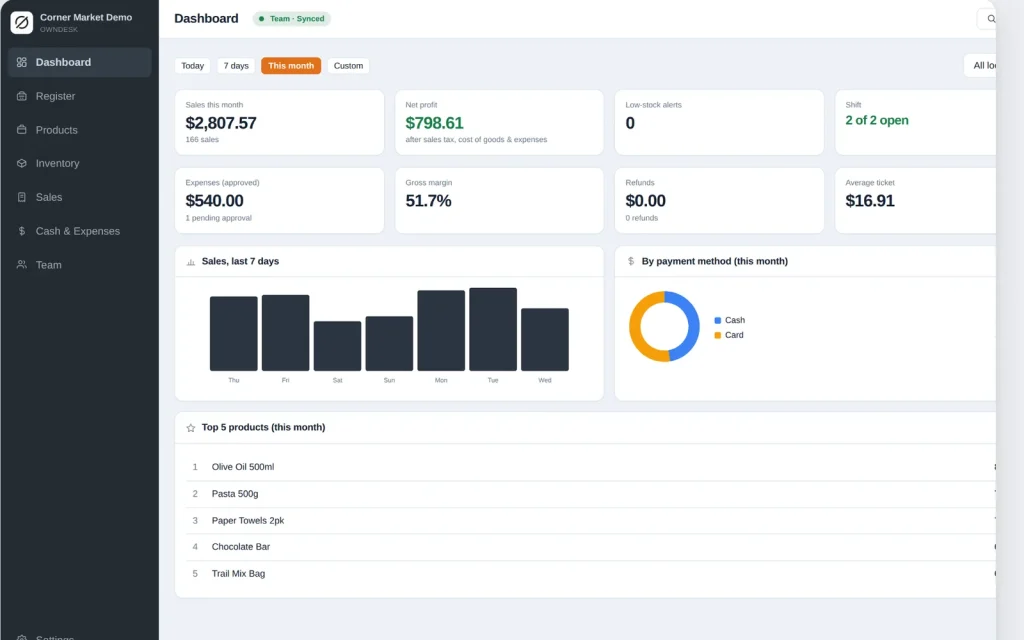Open the All locations dropdown
The width and height of the screenshot is (1024, 640).
click(x=980, y=65)
